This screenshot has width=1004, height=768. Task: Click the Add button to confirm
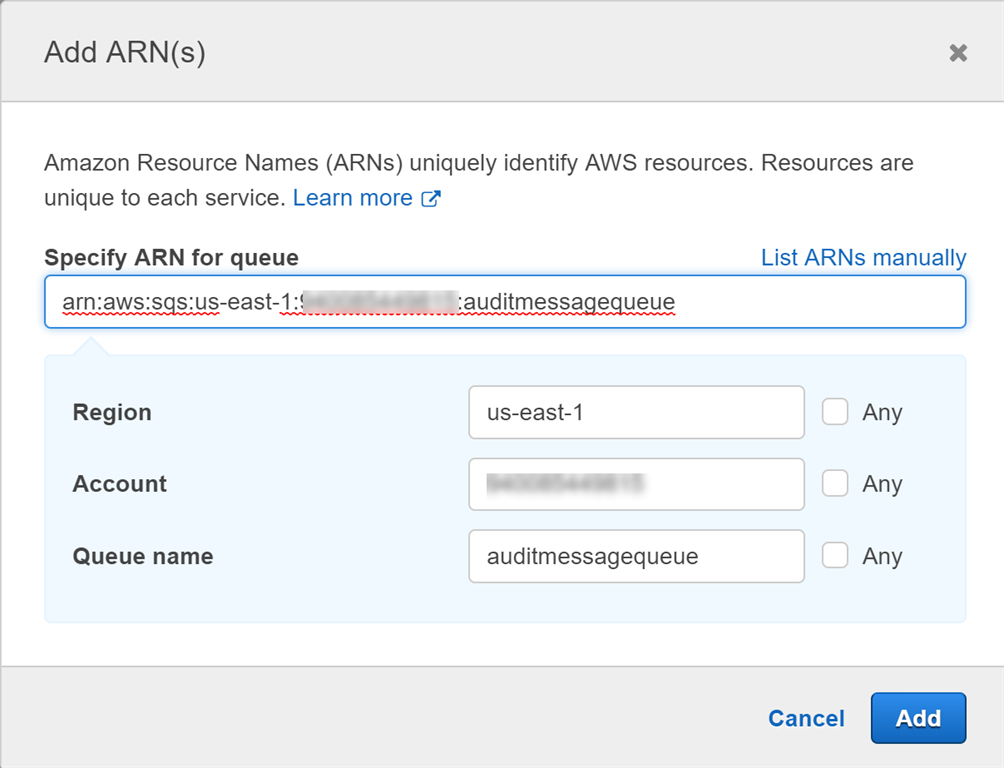click(918, 717)
